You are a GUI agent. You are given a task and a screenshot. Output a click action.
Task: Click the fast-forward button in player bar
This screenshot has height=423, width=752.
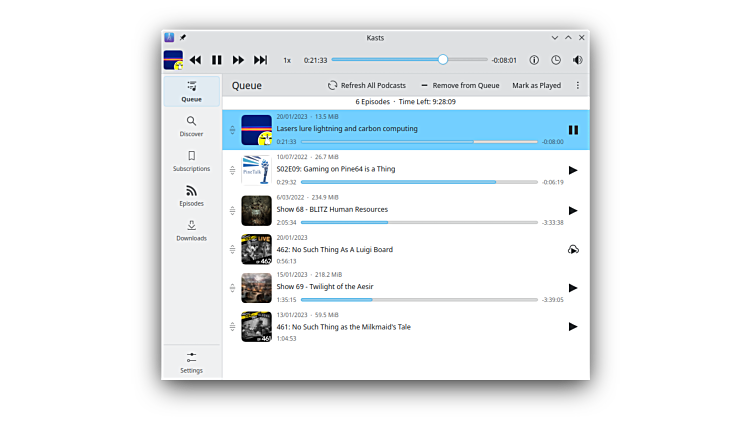pyautogui.click(x=238, y=60)
